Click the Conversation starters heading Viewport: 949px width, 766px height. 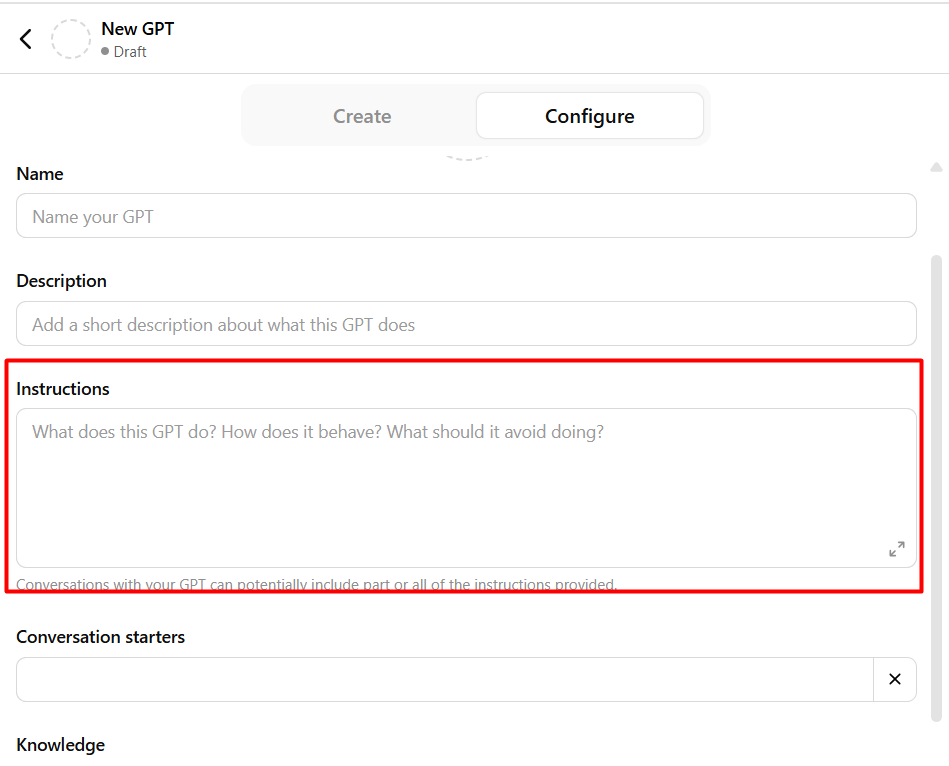pos(100,637)
